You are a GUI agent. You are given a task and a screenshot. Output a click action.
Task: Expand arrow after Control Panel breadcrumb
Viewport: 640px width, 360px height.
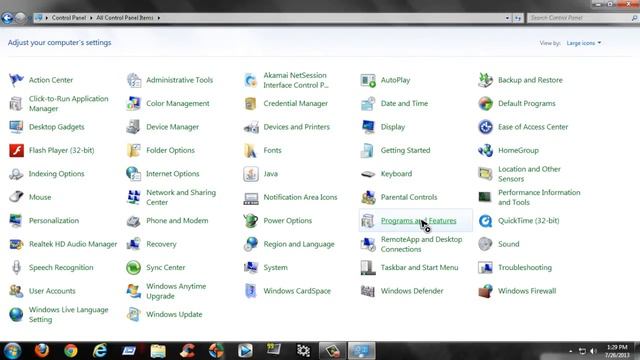point(91,18)
